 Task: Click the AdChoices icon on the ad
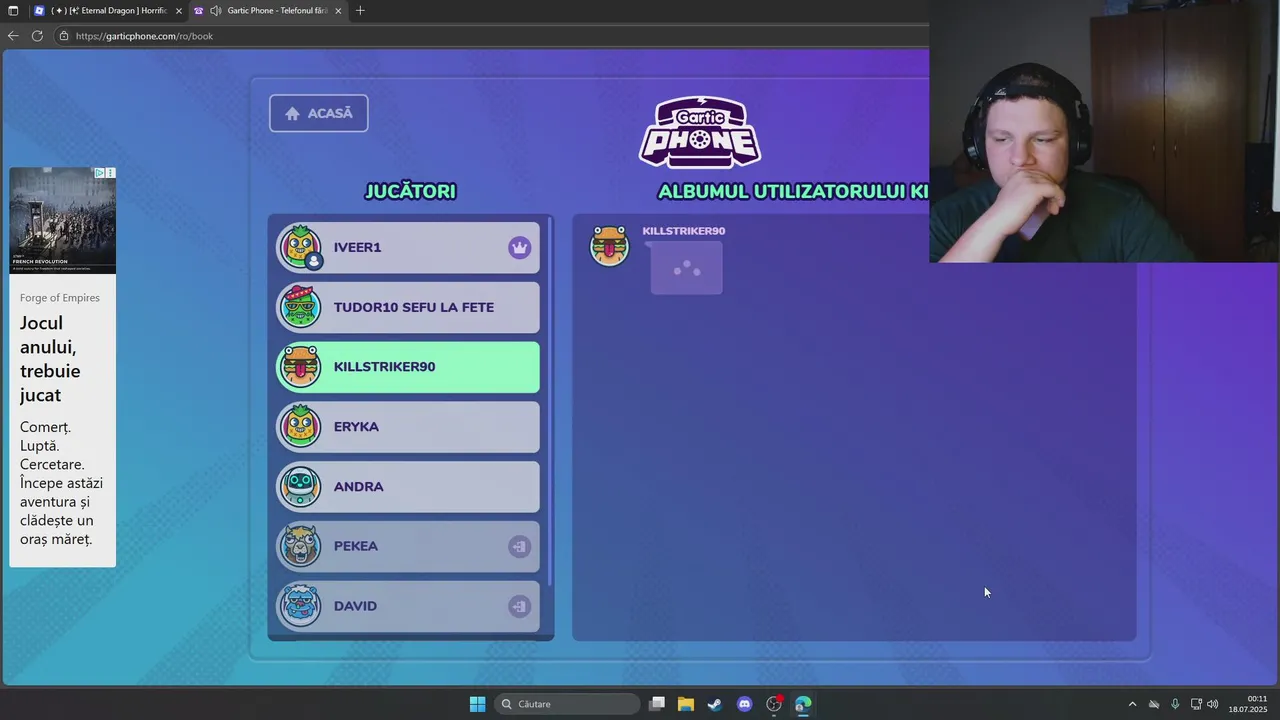pyautogui.click(x=100, y=173)
